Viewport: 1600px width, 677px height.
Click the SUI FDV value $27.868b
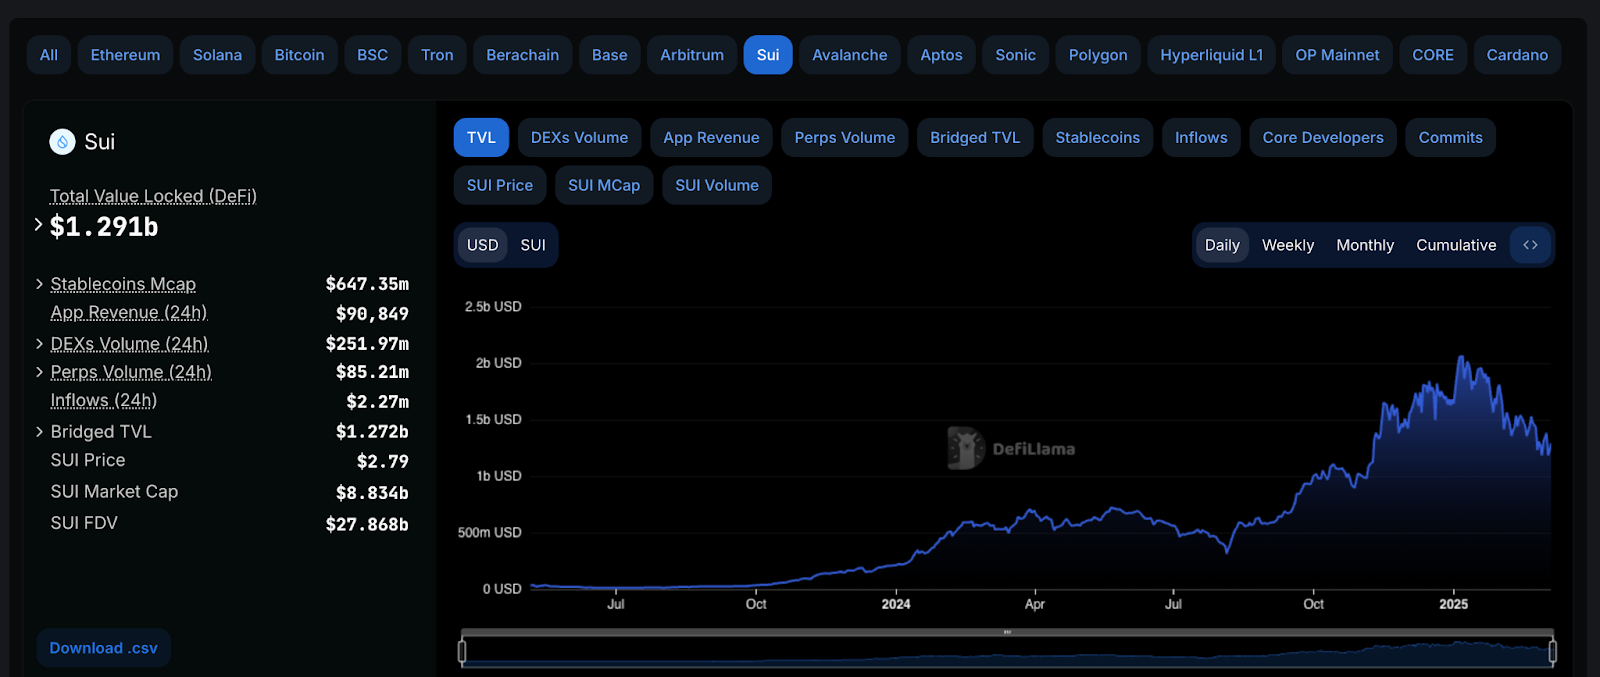click(367, 524)
